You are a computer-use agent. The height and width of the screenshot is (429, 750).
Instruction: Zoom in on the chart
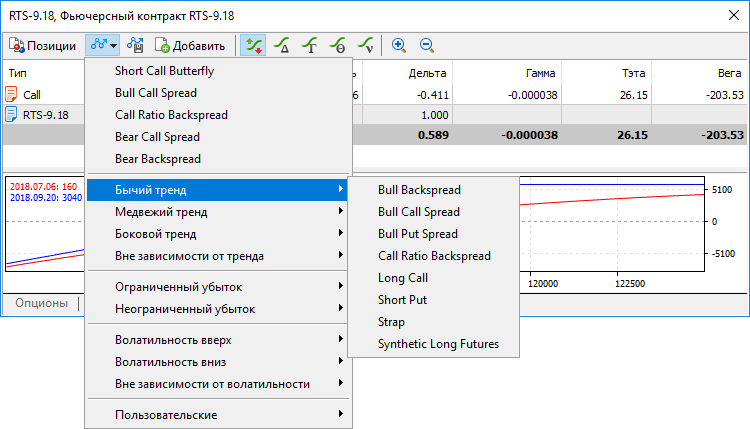pos(399,45)
